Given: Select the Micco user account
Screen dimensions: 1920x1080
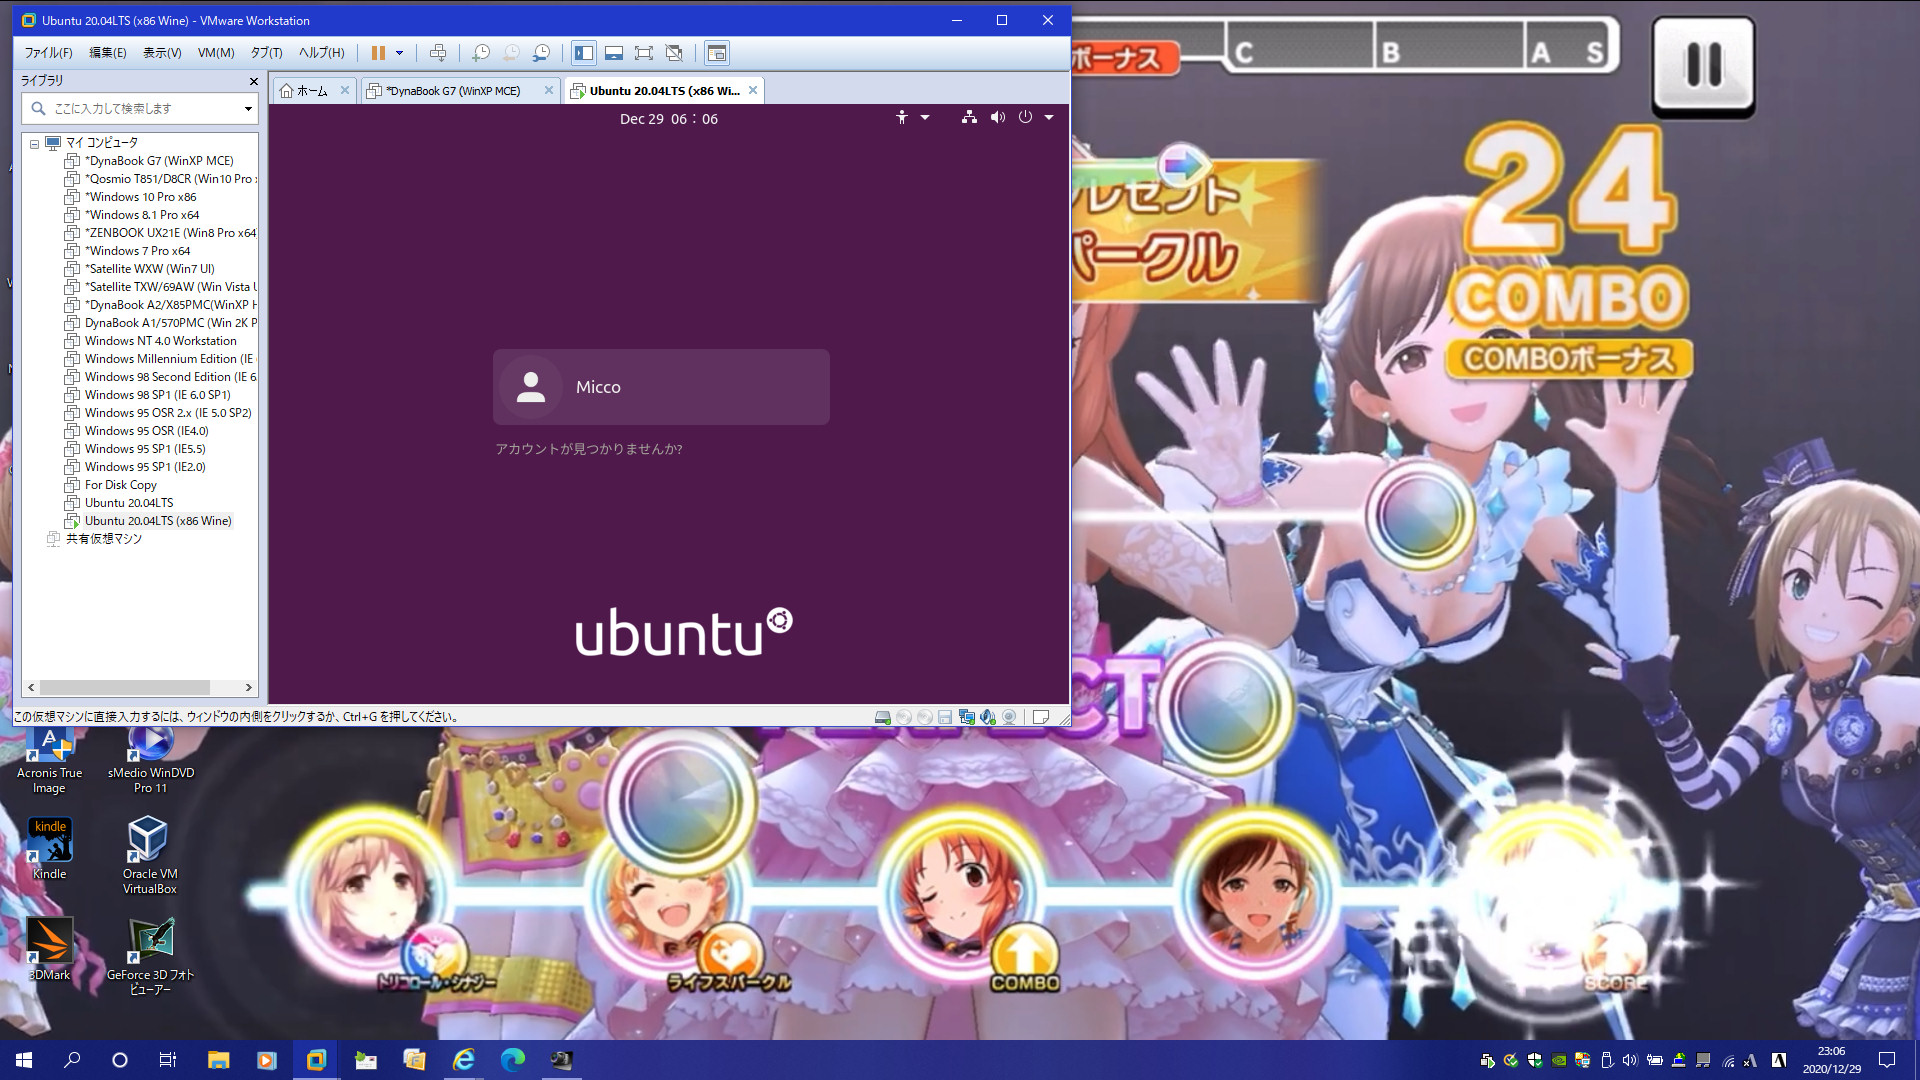Looking at the screenshot, I should click(x=661, y=387).
